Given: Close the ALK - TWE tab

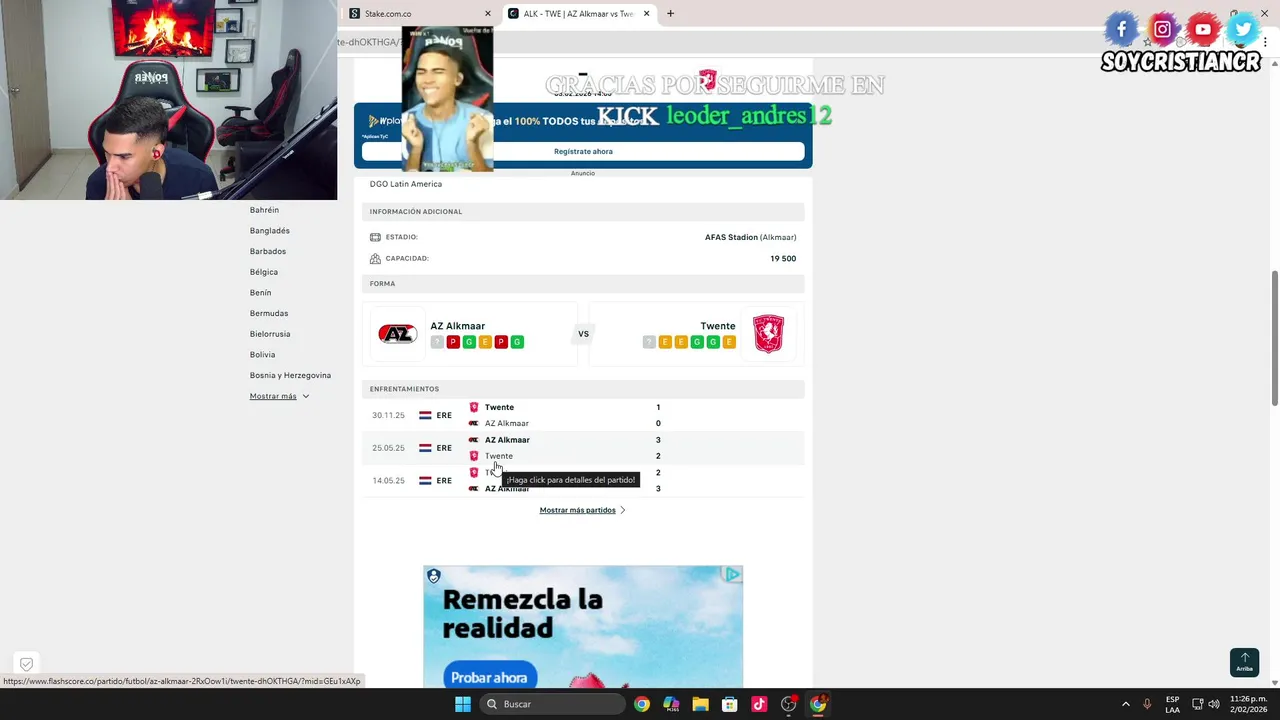Looking at the screenshot, I should point(646,14).
